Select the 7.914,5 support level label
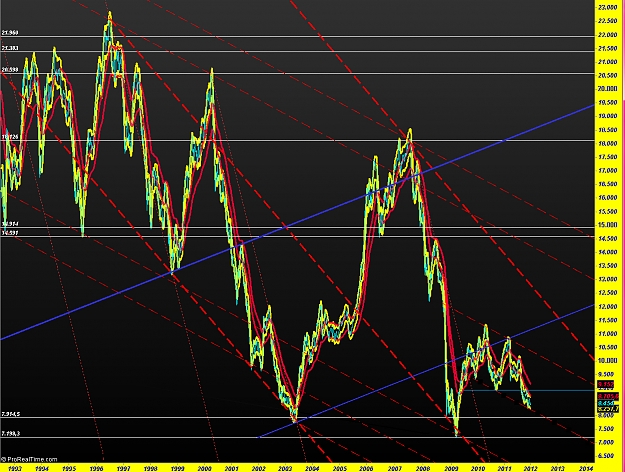The height and width of the screenshot is (472, 625). (x=11, y=415)
